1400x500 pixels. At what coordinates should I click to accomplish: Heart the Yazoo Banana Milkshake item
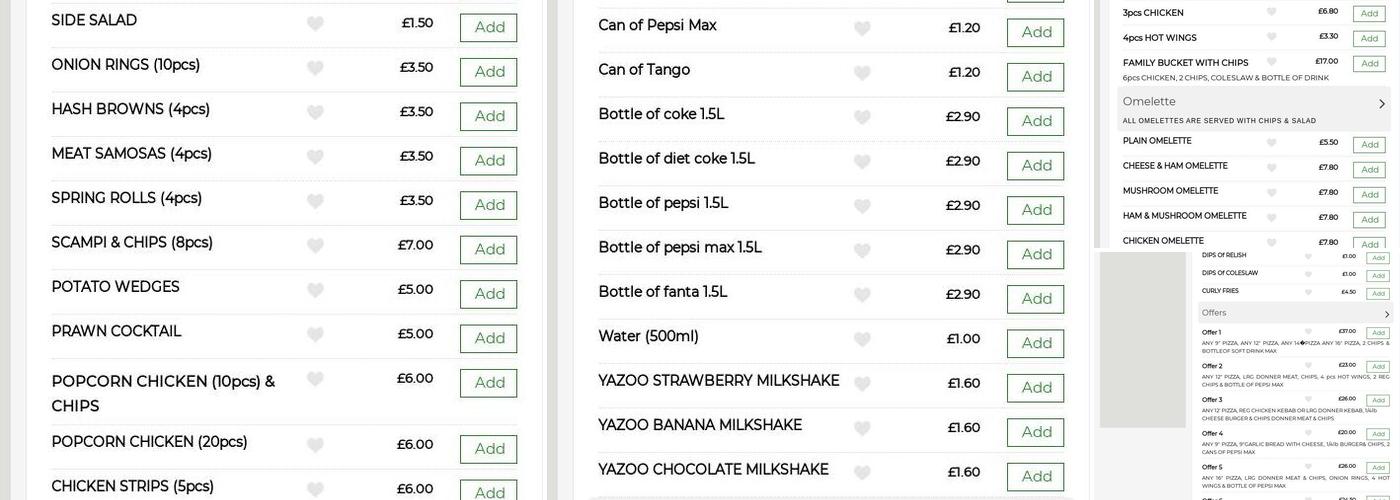tap(862, 429)
